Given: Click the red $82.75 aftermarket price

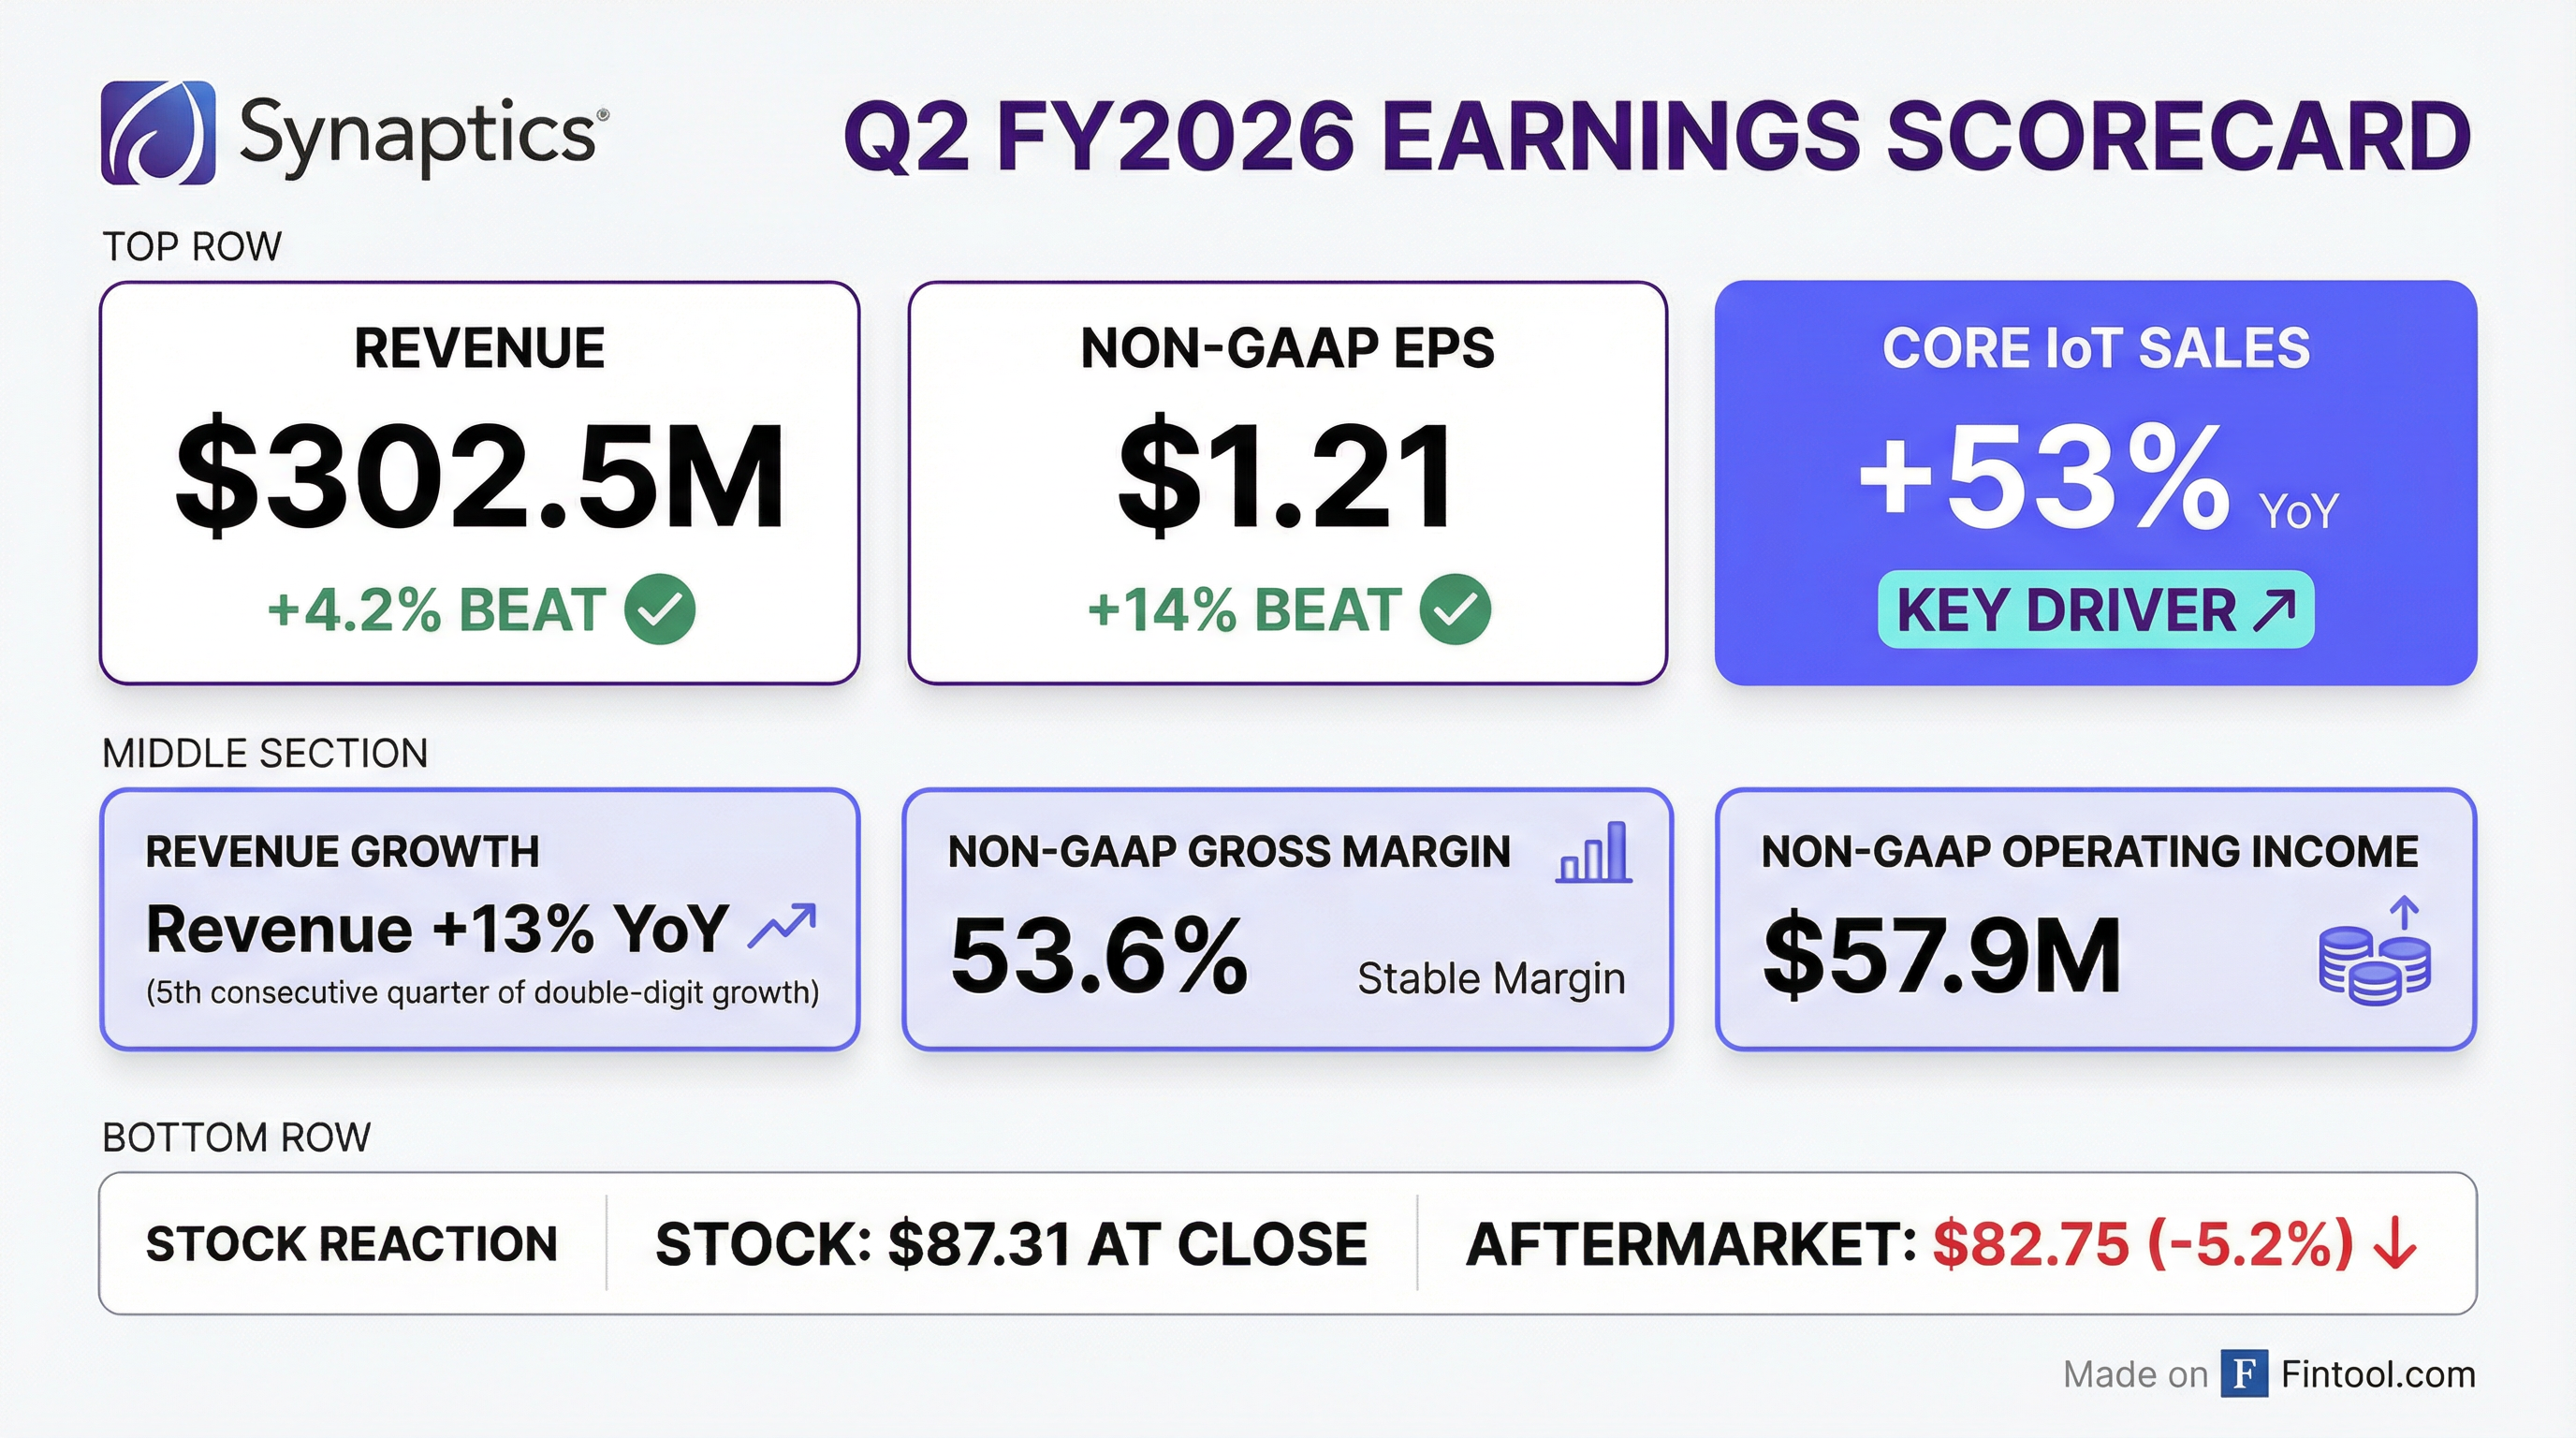Looking at the screenshot, I should tap(2030, 1244).
